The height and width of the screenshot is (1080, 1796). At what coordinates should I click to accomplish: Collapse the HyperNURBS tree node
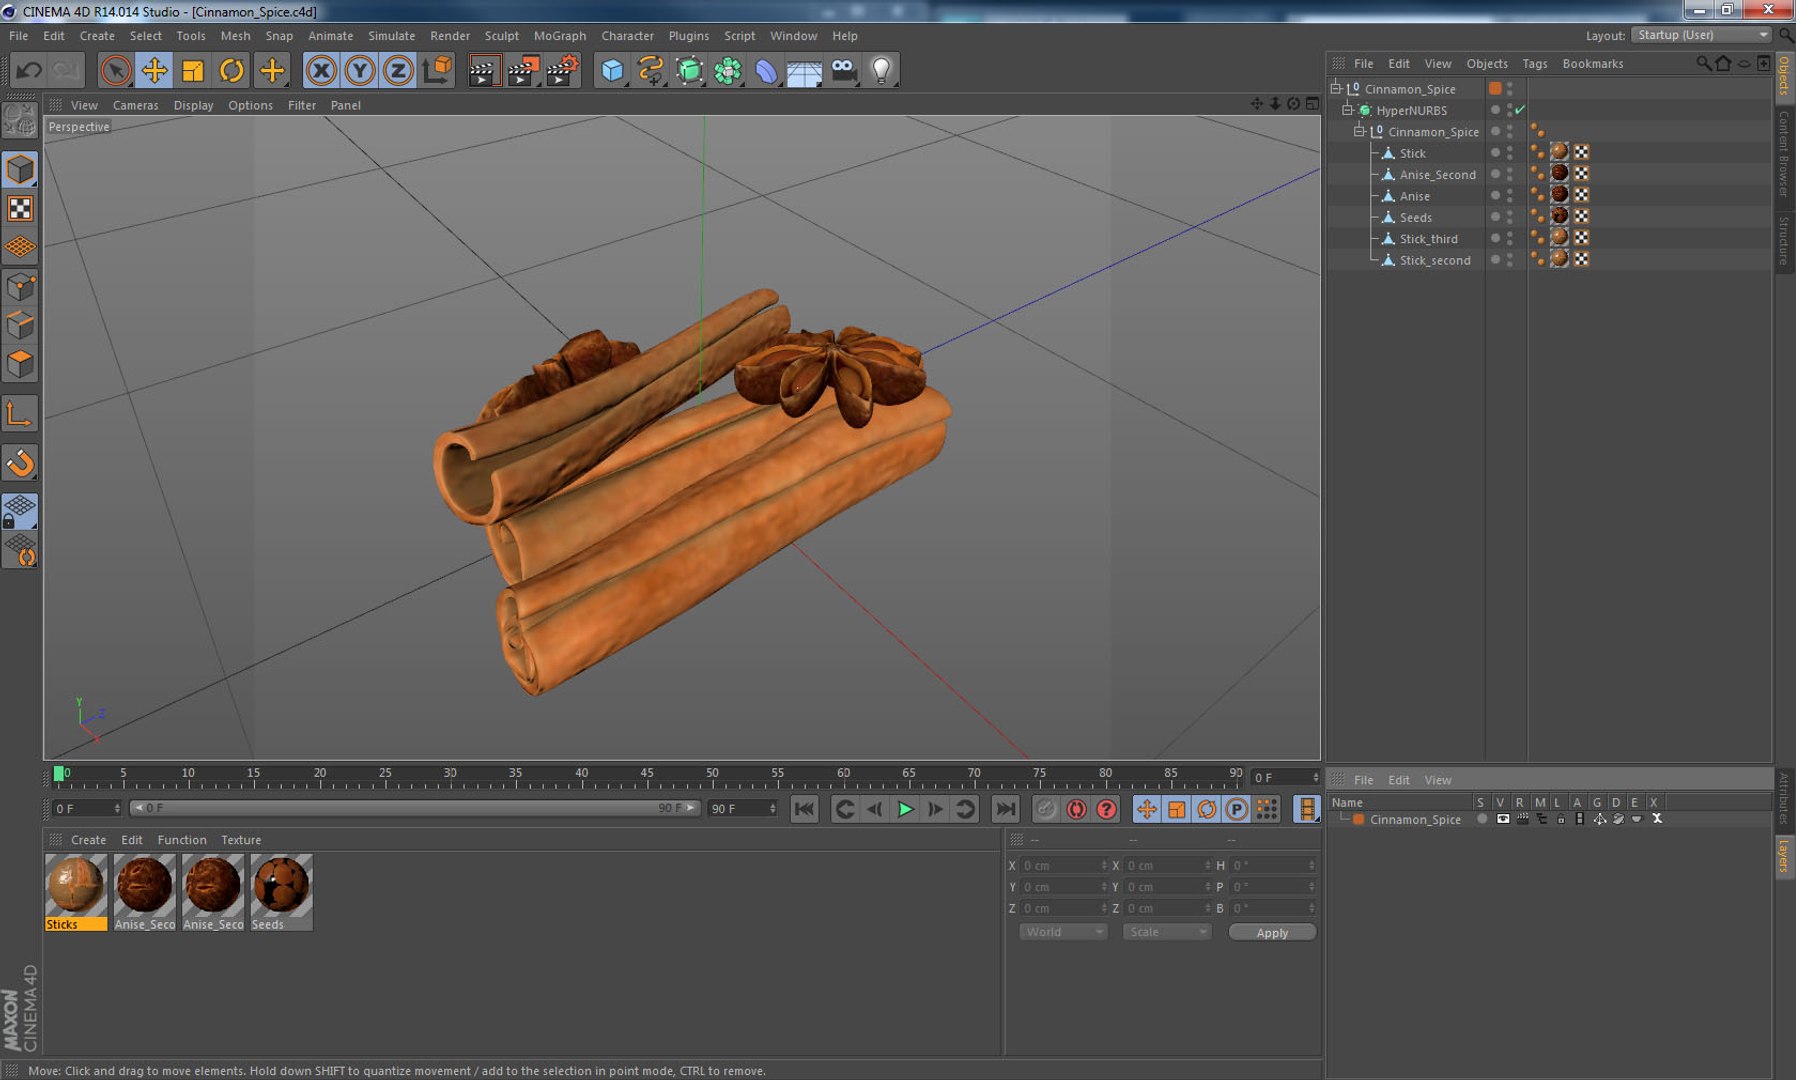point(1347,110)
